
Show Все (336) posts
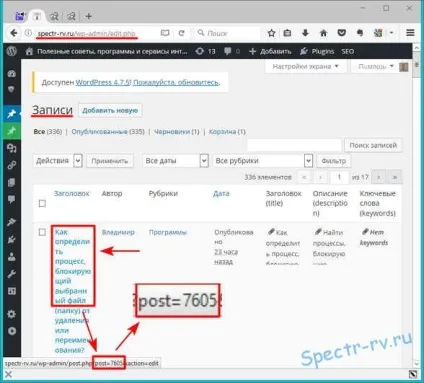pyautogui.click(x=48, y=132)
